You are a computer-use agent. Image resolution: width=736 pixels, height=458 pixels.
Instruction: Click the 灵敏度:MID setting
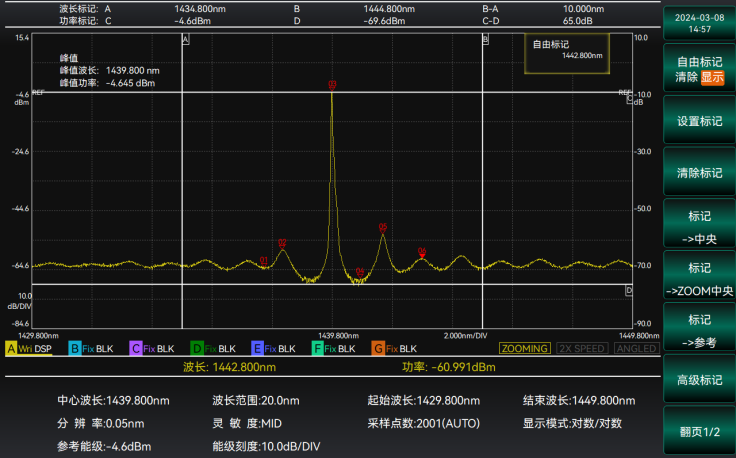[247, 424]
